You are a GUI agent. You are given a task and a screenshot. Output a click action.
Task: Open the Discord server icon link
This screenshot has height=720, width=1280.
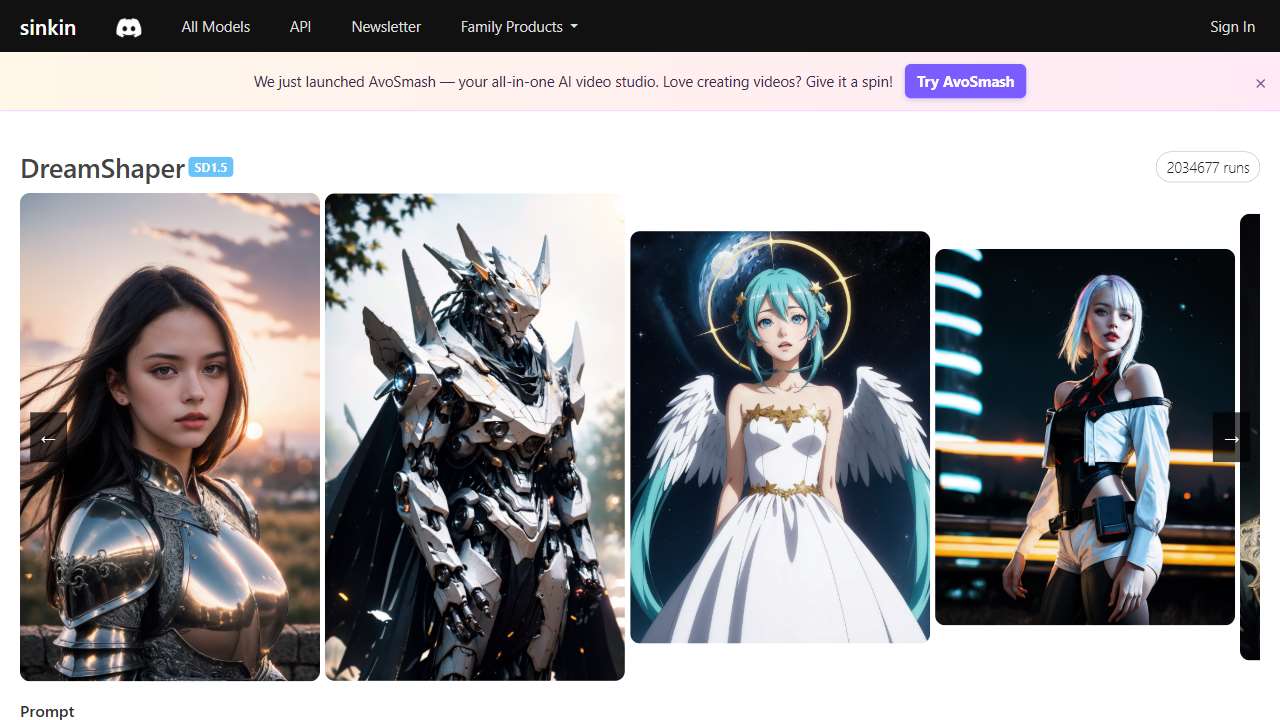coord(129,27)
